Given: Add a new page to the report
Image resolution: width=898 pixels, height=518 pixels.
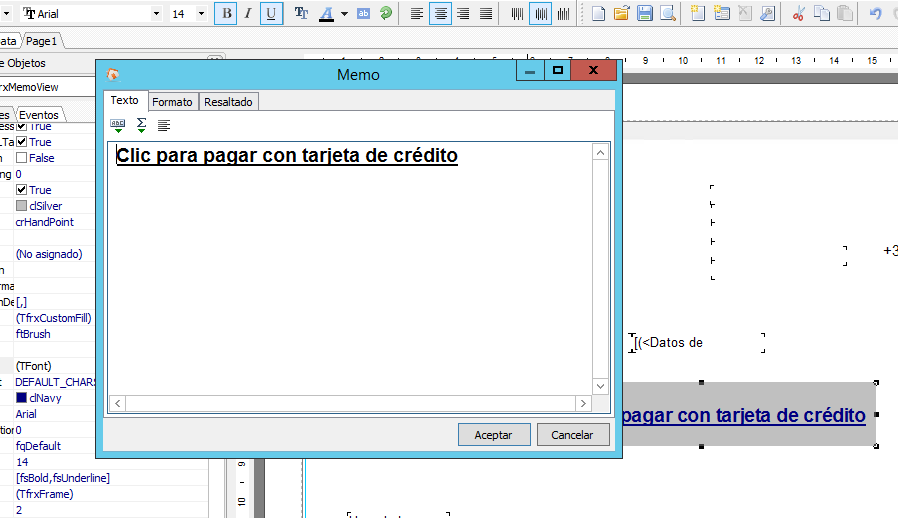Looking at the screenshot, I should point(698,13).
